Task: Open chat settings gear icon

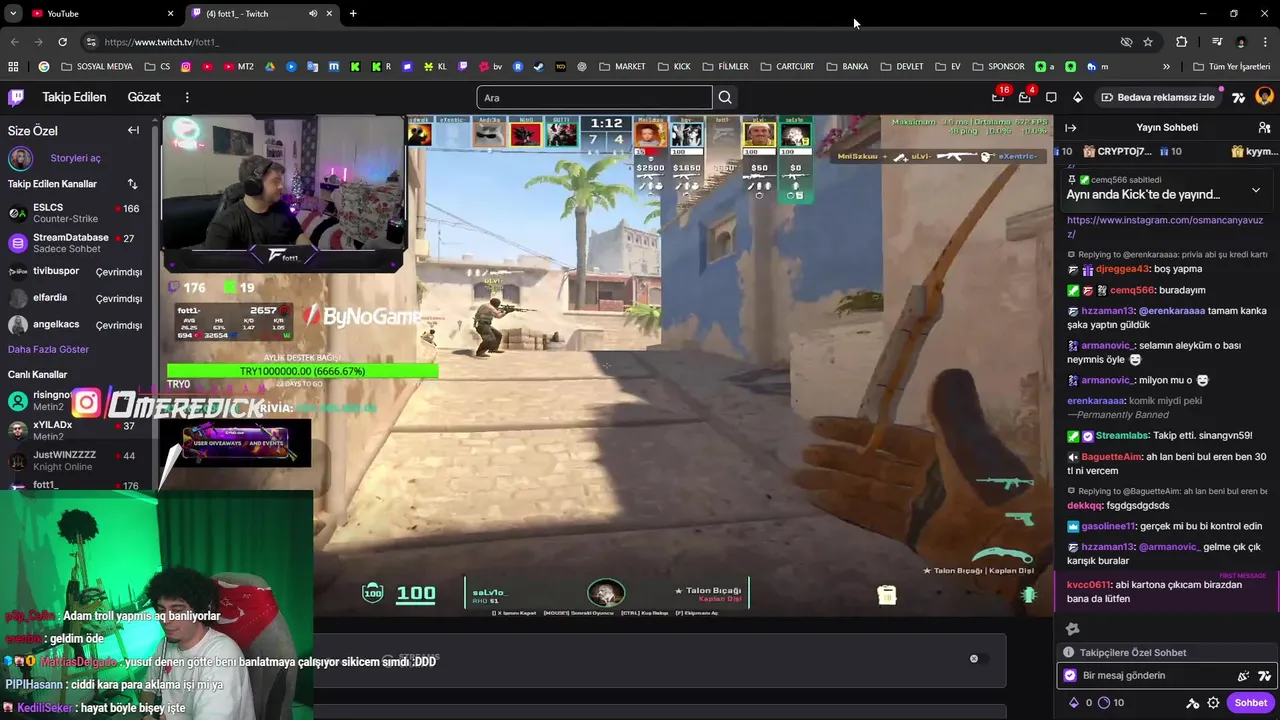Action: click(x=1213, y=703)
